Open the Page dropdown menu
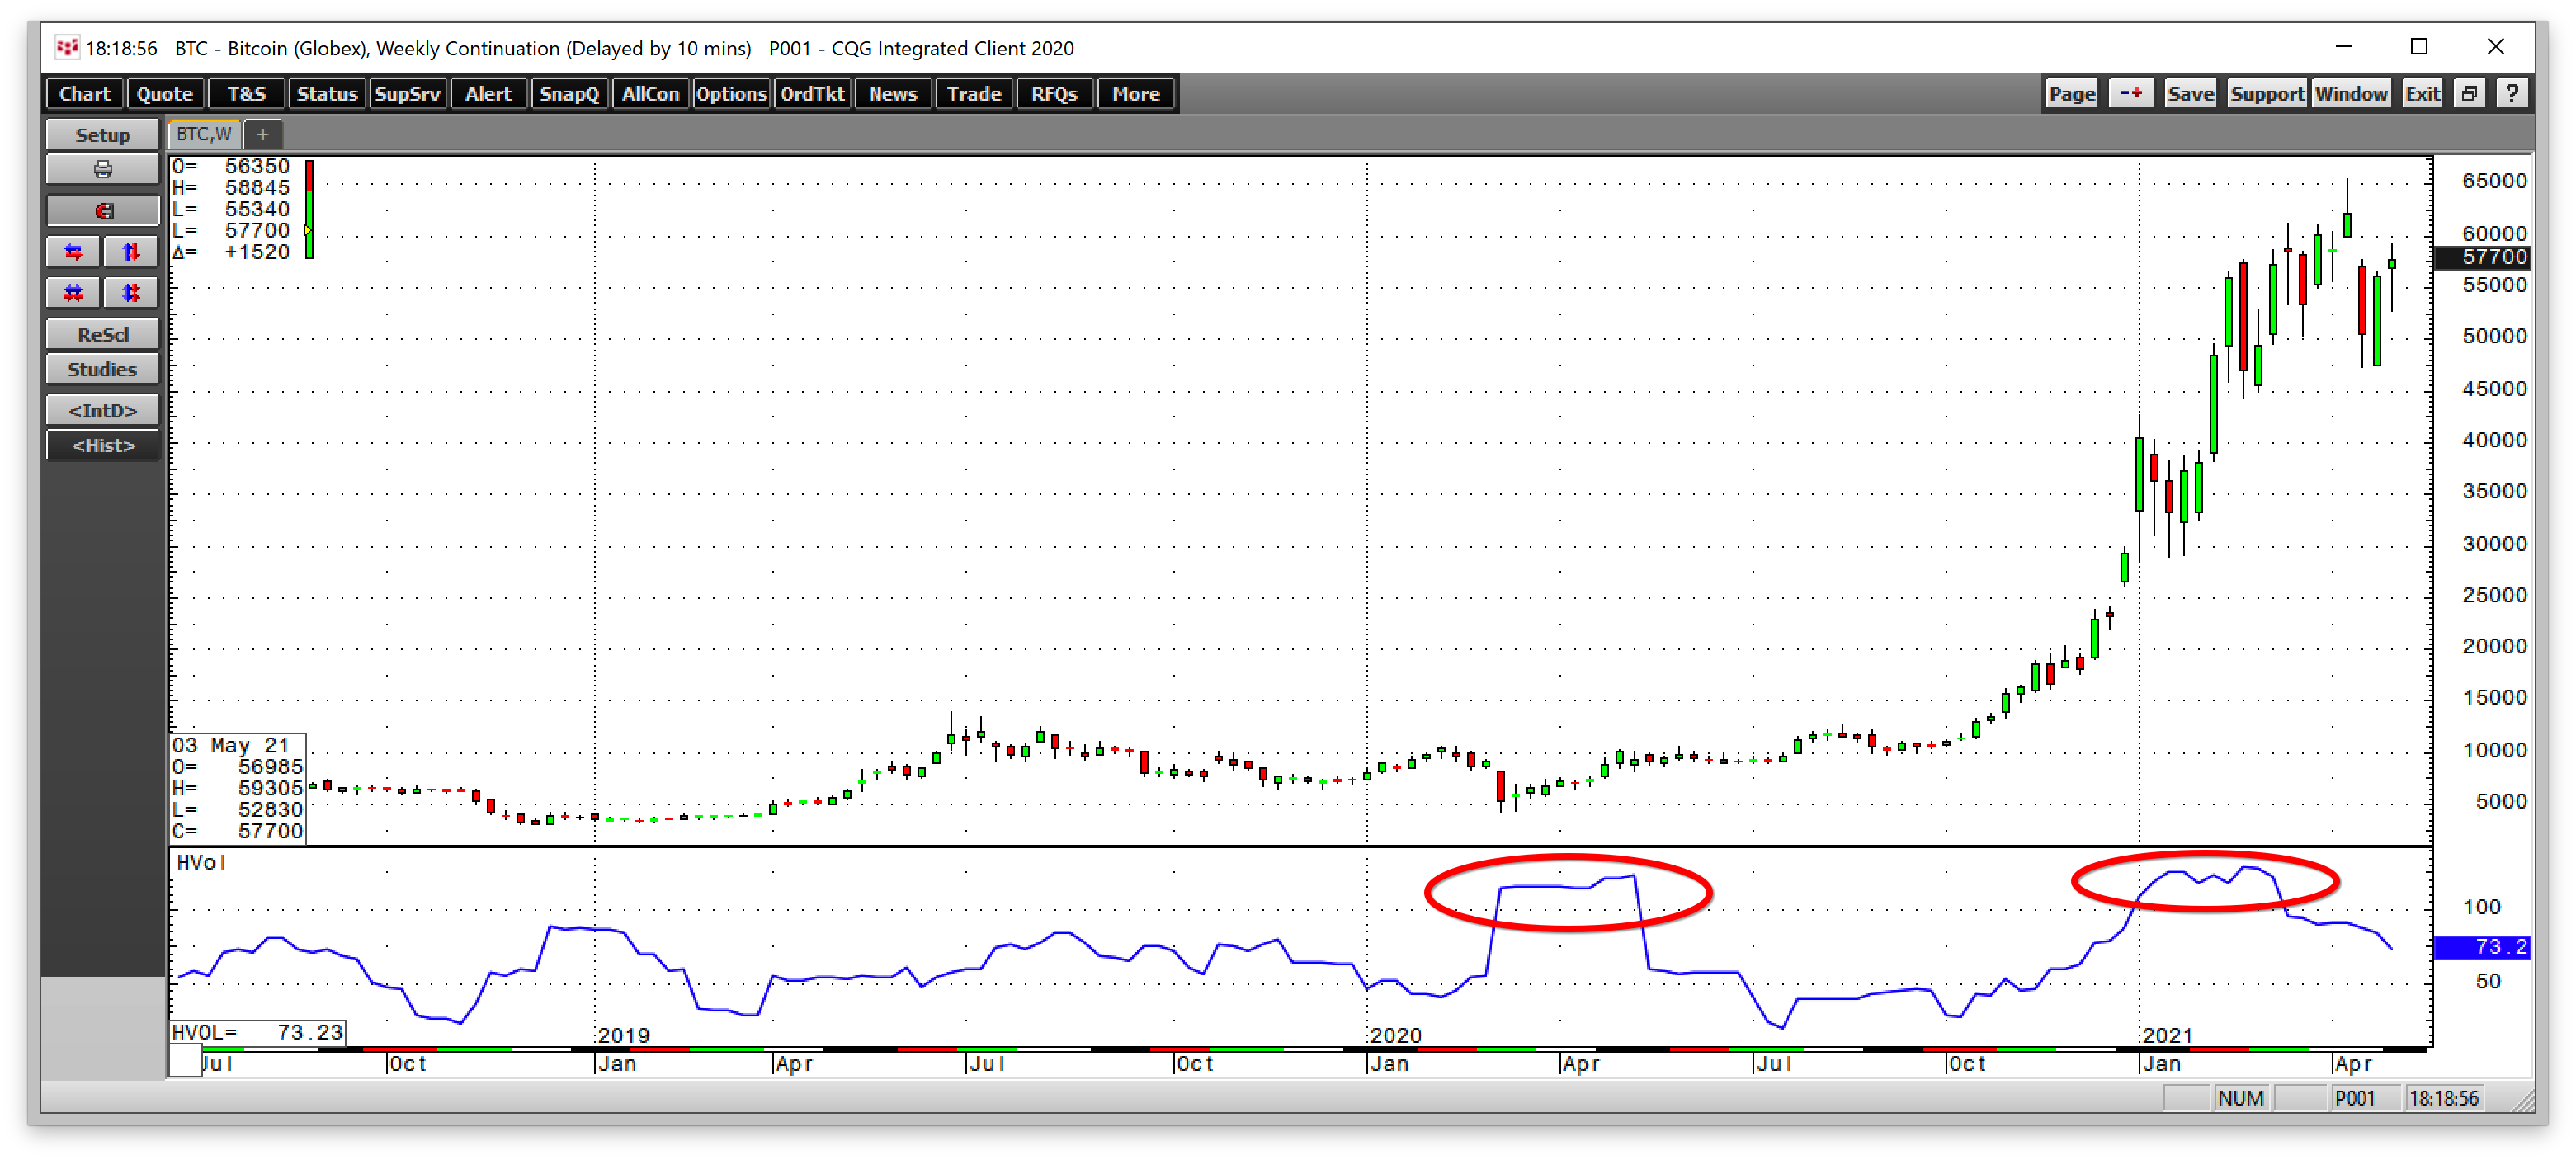2576x1160 pixels. (x=2071, y=93)
